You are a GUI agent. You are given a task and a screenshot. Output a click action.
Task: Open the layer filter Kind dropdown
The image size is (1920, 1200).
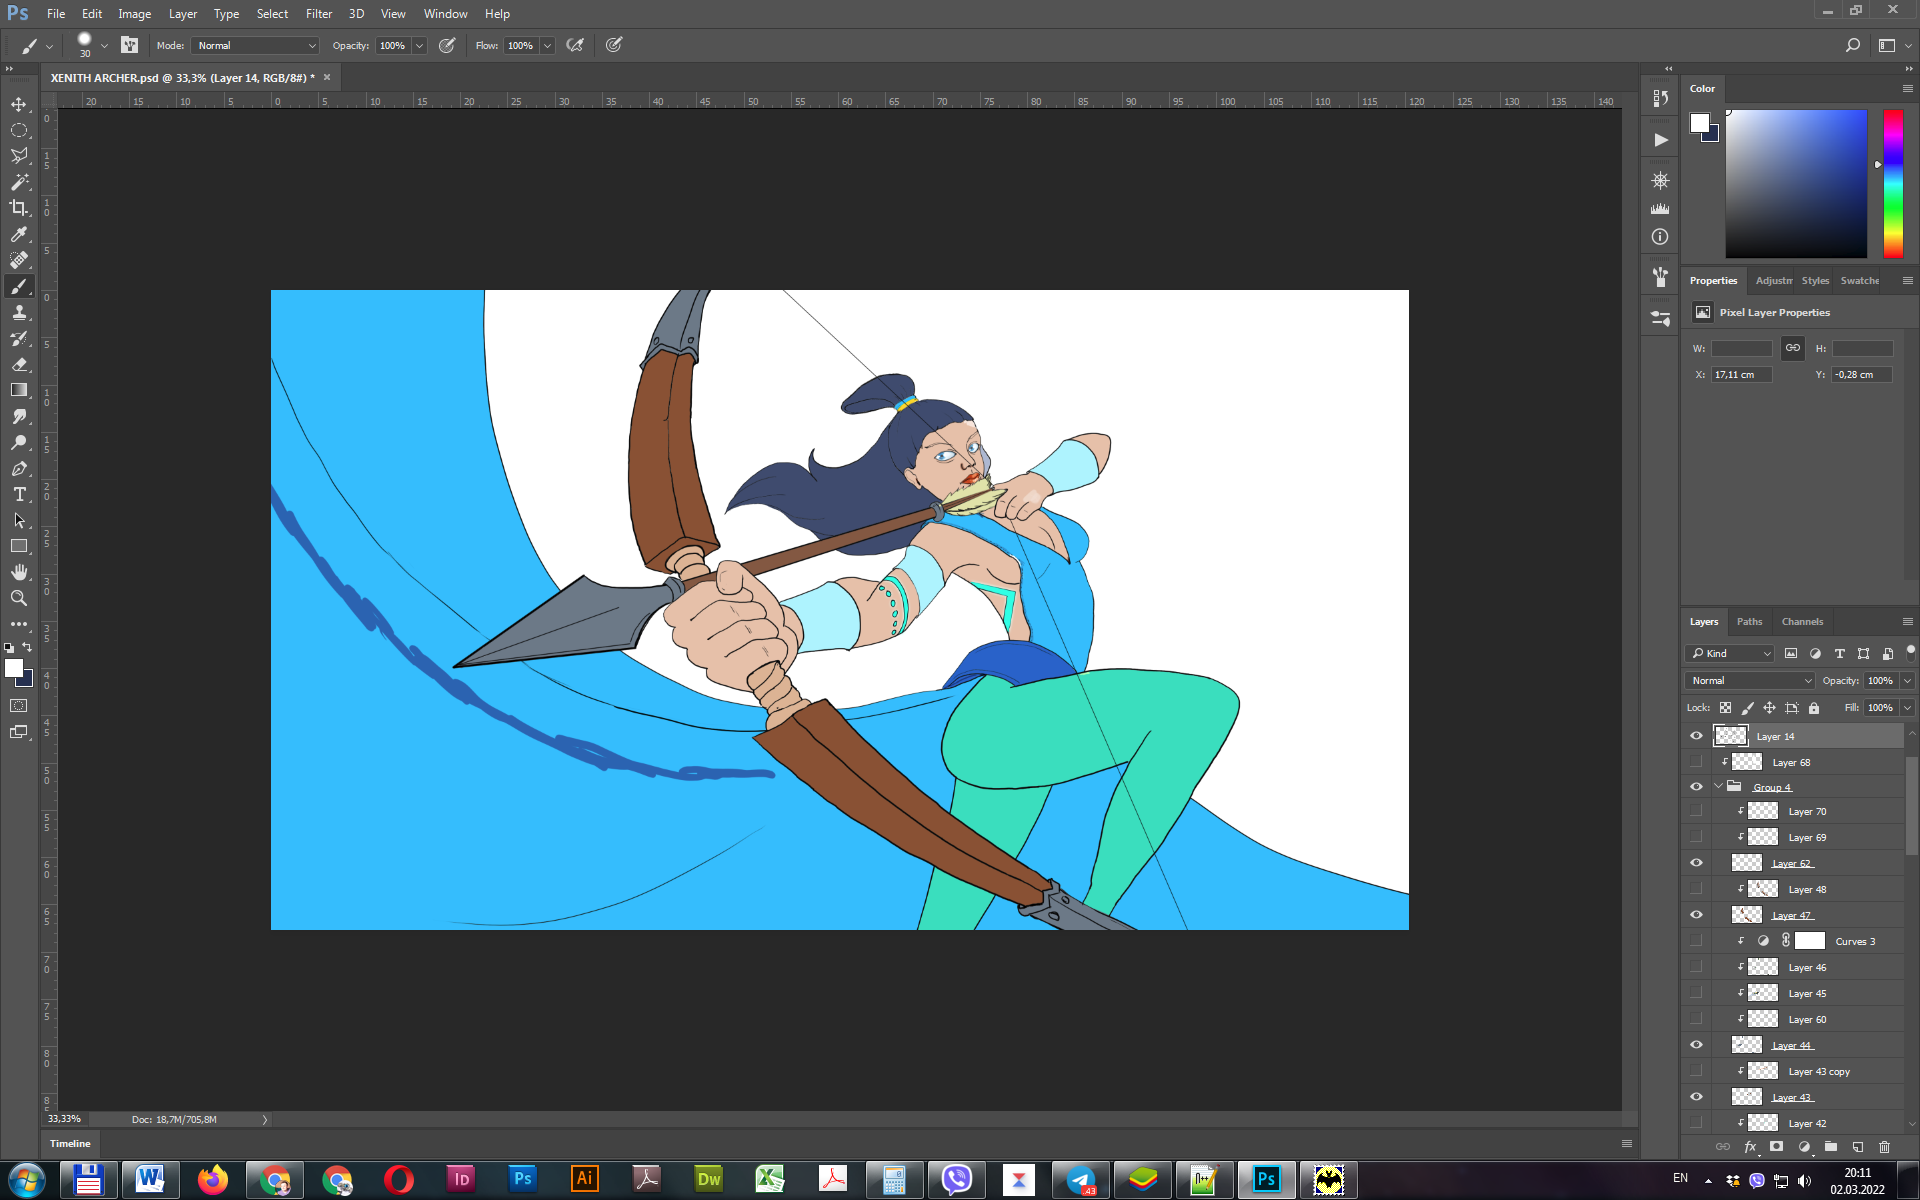click(x=1730, y=654)
